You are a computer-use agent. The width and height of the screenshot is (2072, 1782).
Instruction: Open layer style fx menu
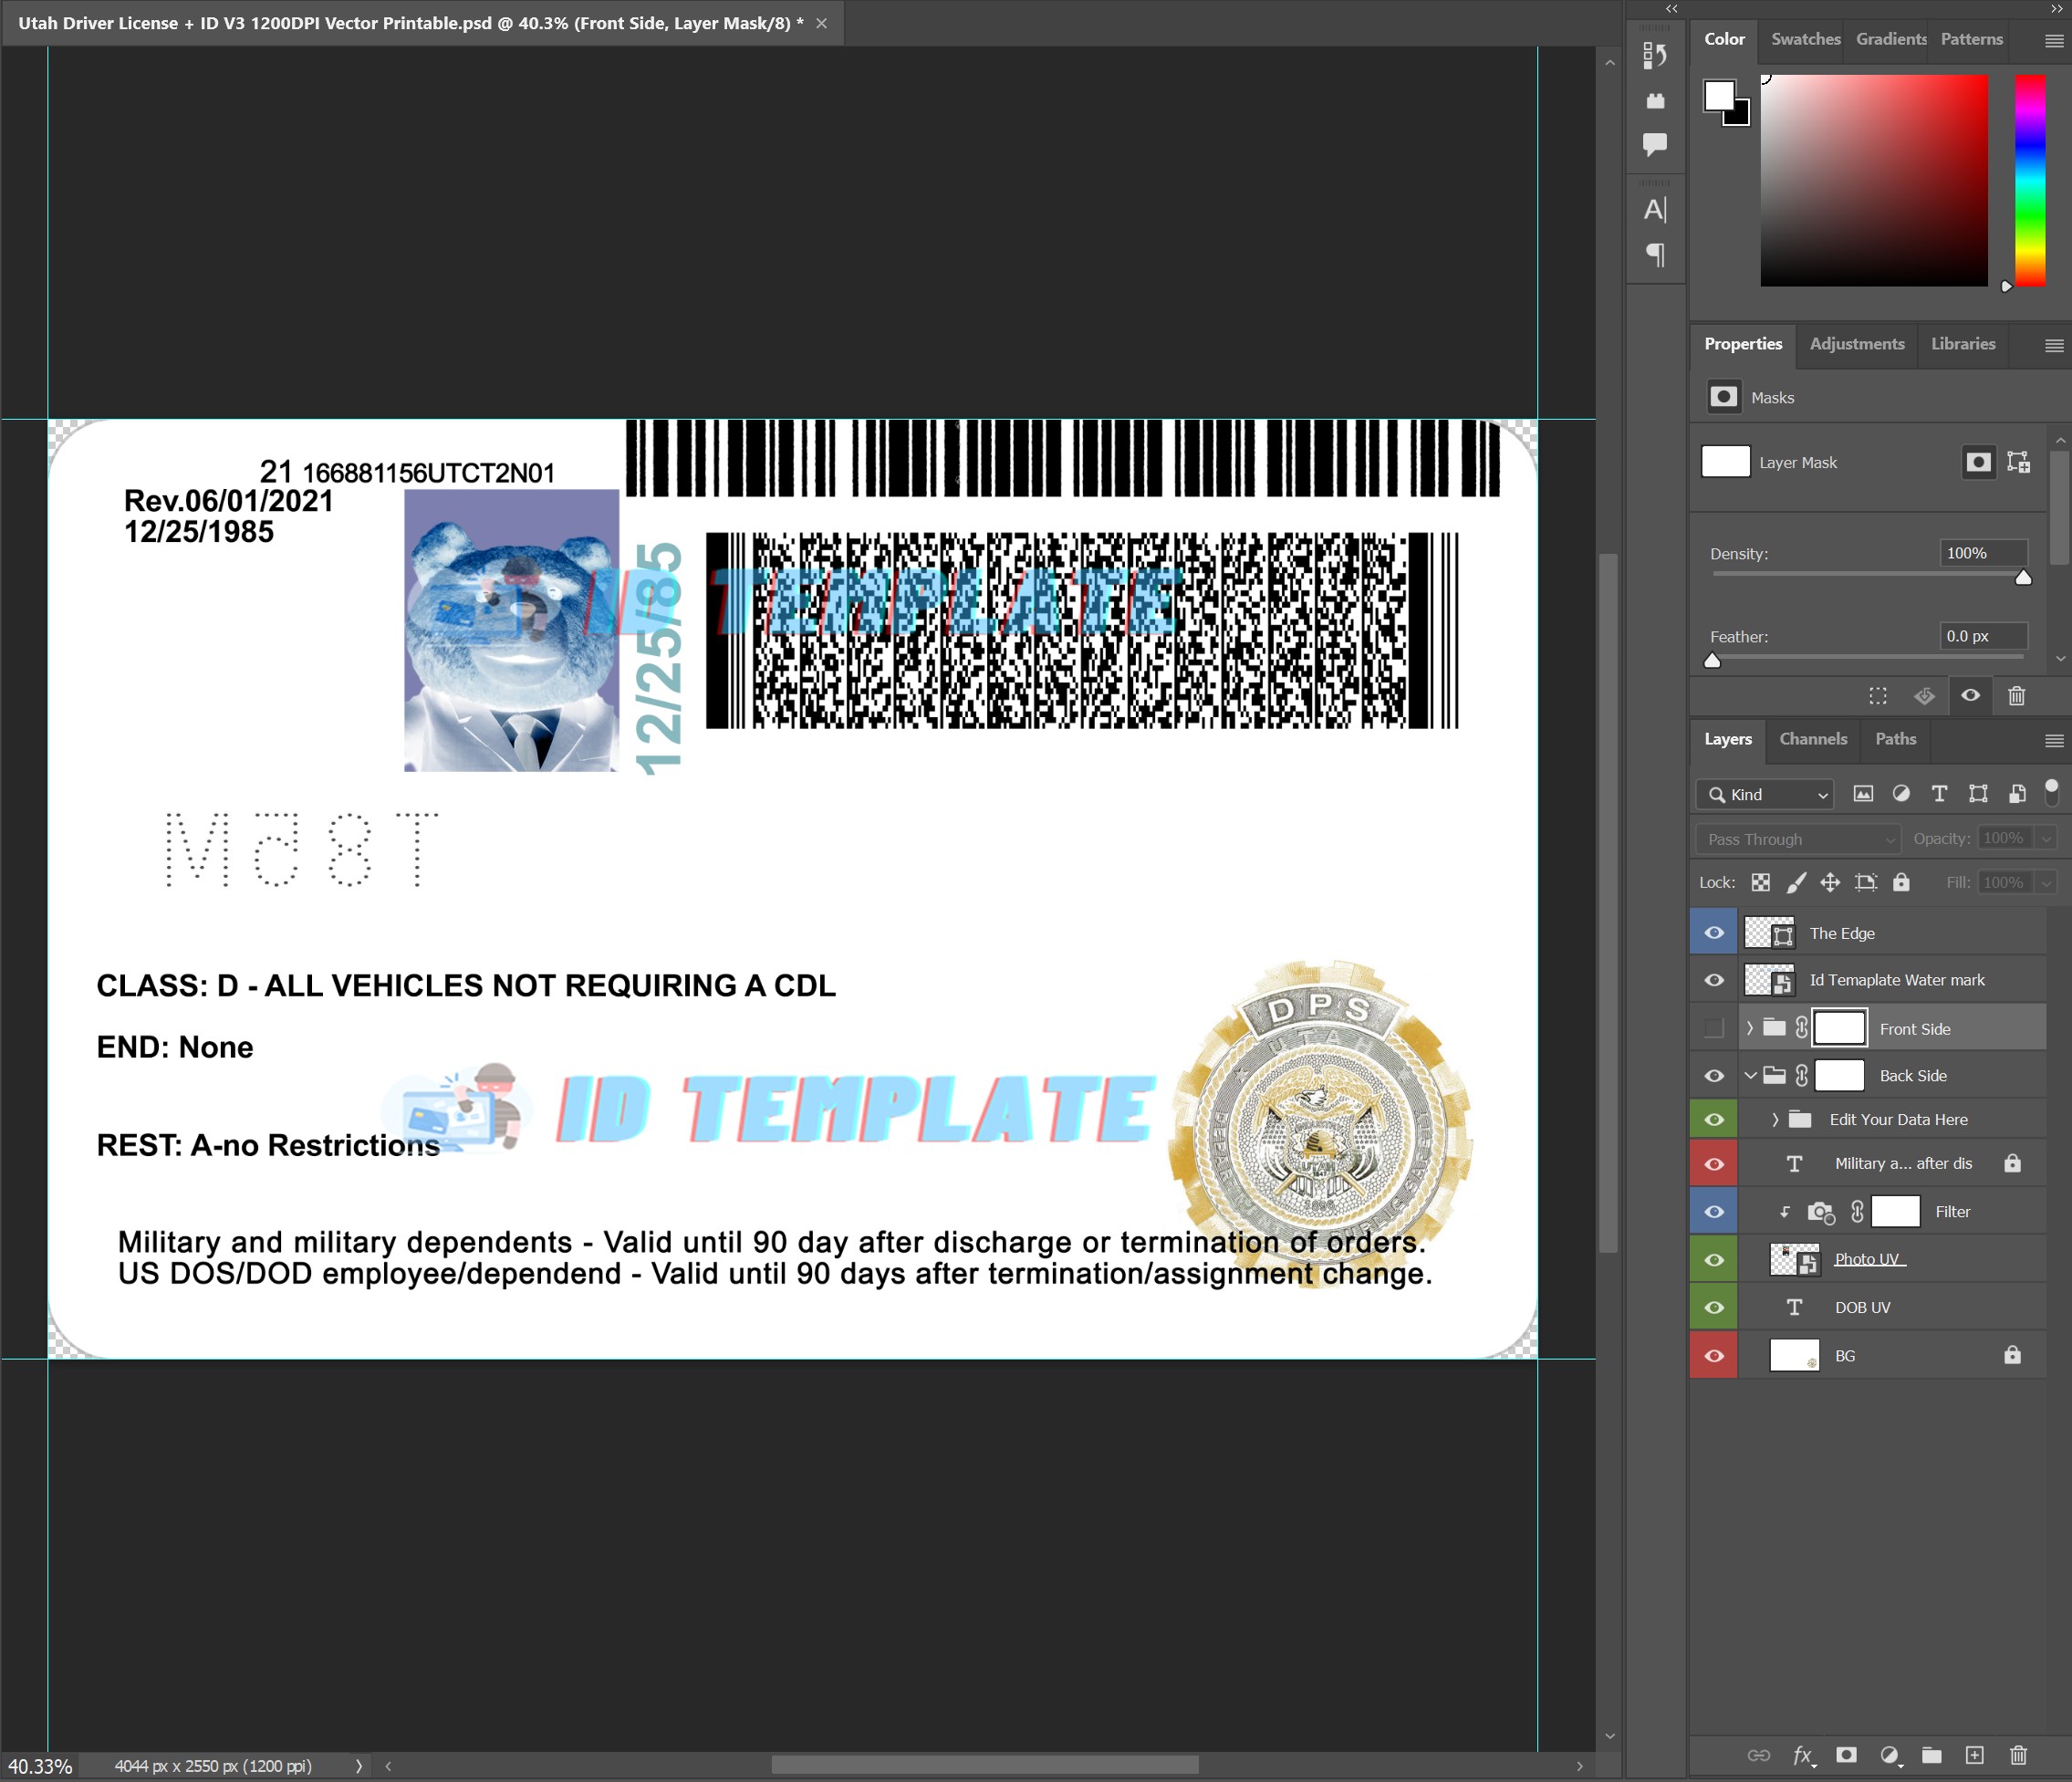click(x=1803, y=1755)
